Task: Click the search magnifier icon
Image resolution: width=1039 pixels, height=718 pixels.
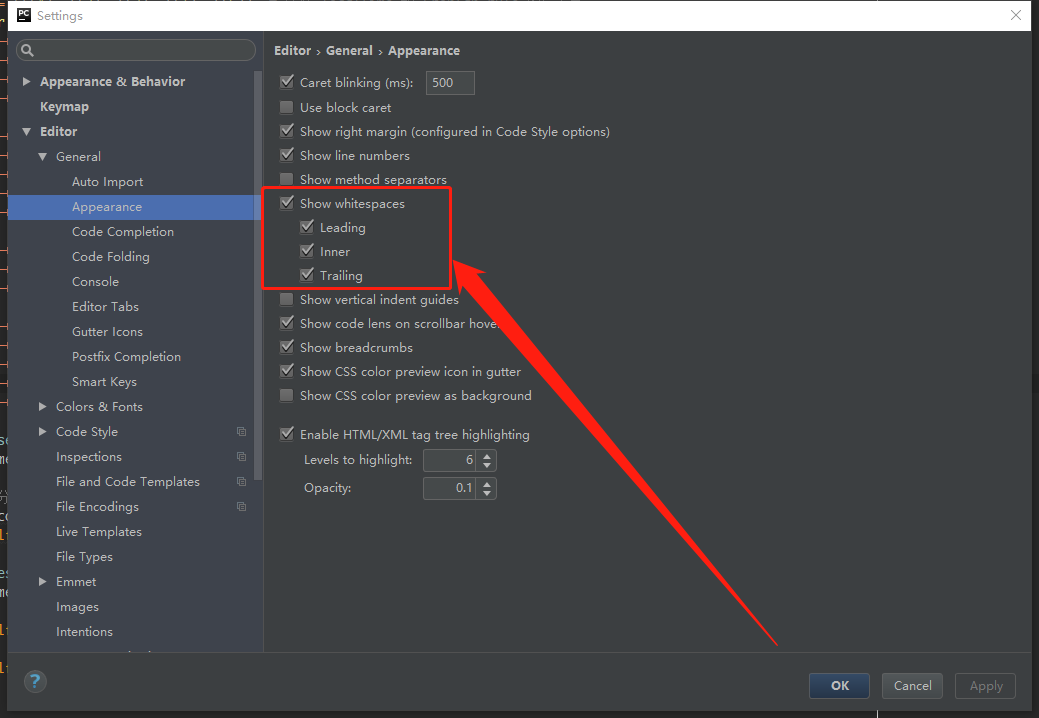Action: coord(27,50)
